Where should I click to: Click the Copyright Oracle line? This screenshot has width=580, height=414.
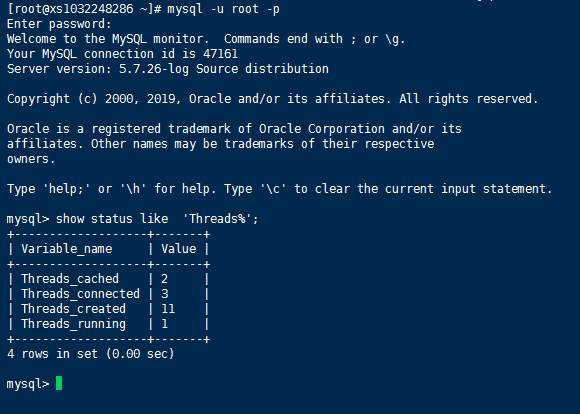272,99
